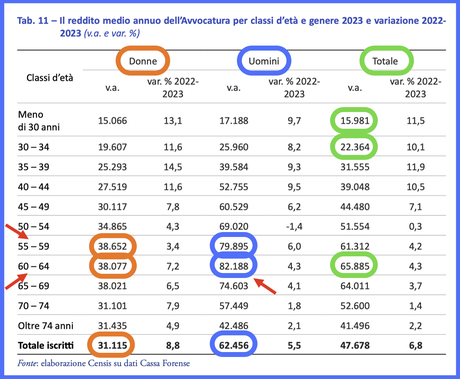Click the Donne value 38.021
The height and width of the screenshot is (379, 460).
(x=112, y=286)
